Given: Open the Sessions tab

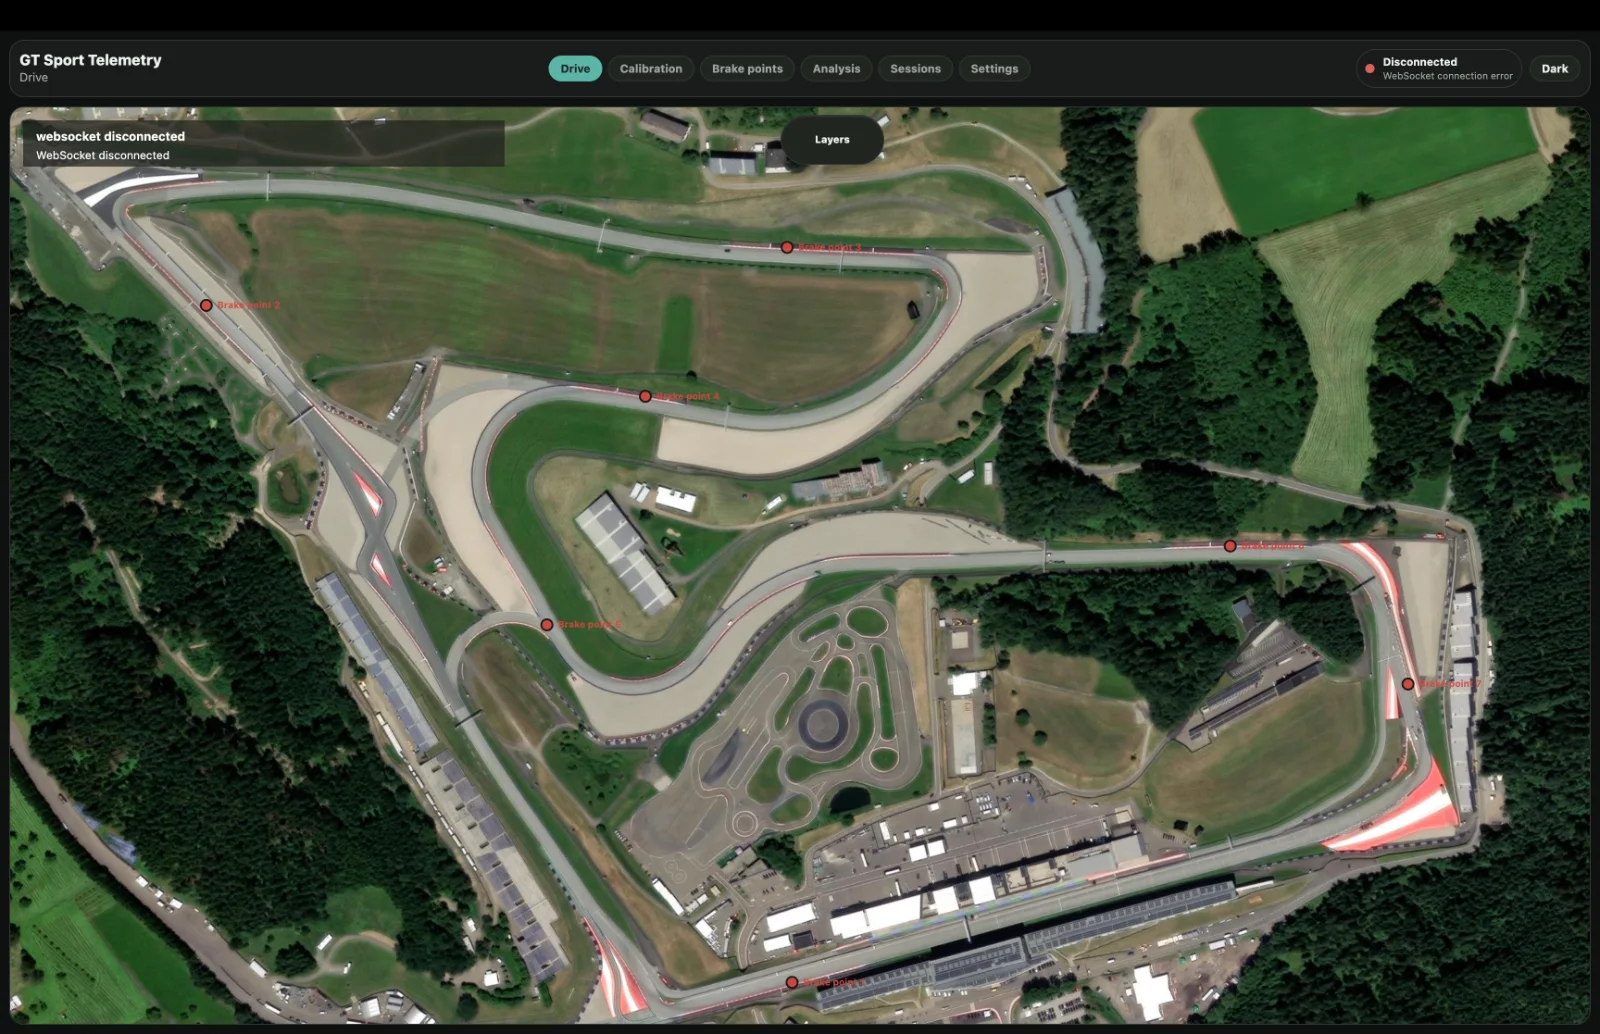Looking at the screenshot, I should pos(915,69).
